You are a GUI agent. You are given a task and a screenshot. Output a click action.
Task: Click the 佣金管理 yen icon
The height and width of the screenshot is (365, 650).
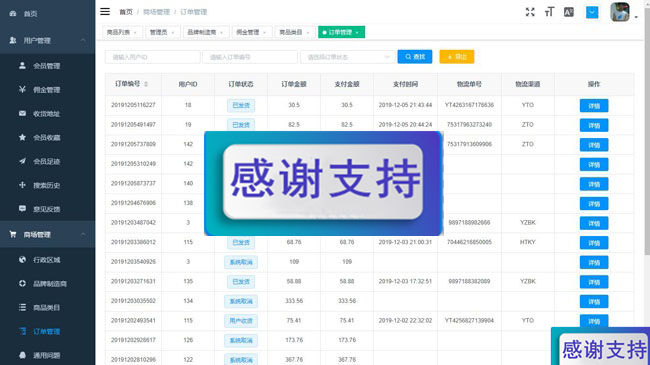pos(22,89)
